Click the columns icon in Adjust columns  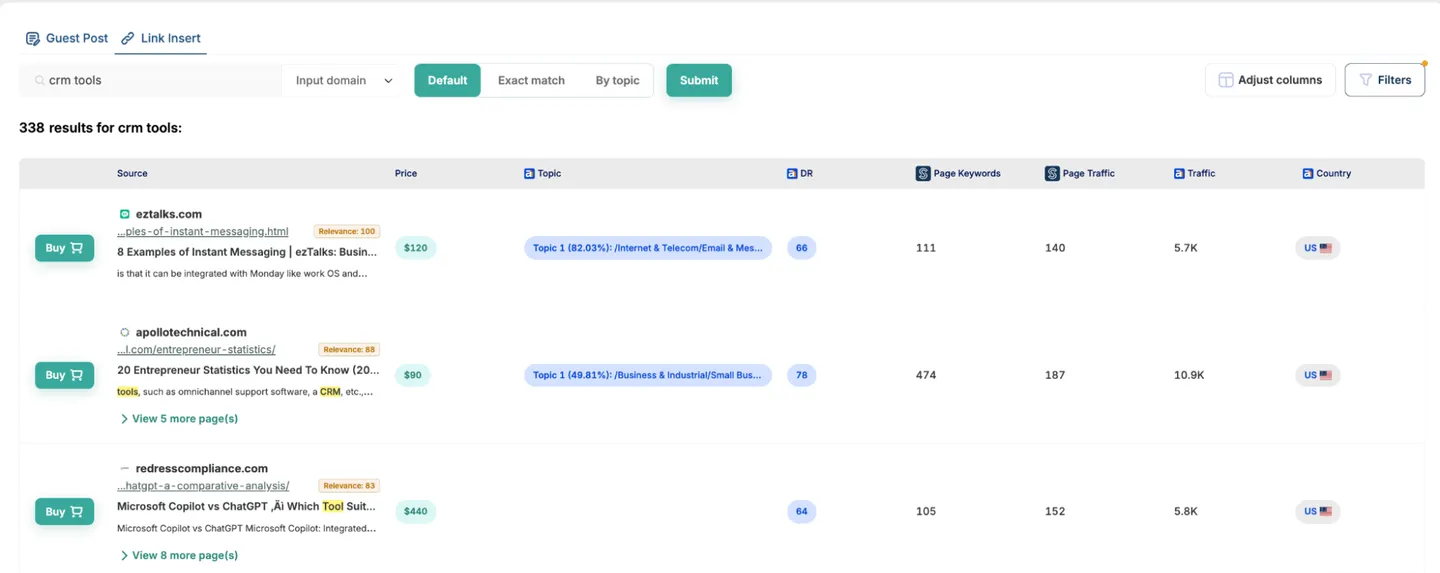point(1225,80)
